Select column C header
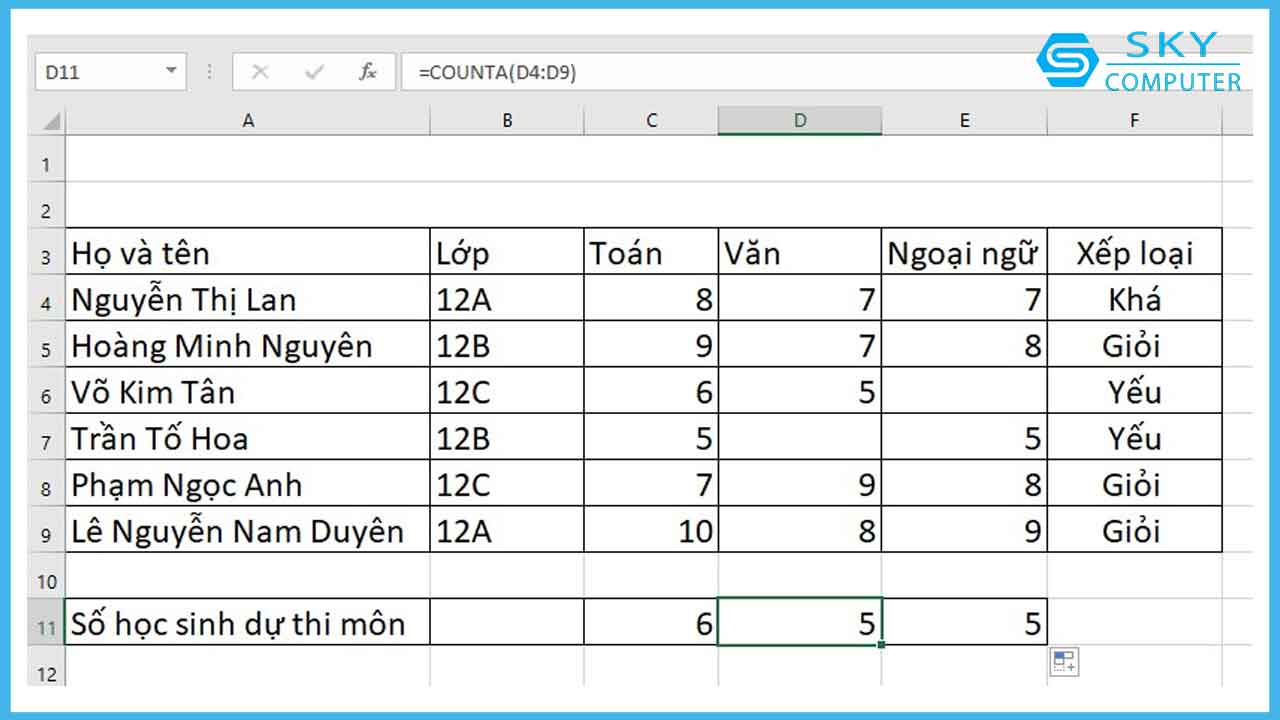The image size is (1280, 720). (x=651, y=121)
